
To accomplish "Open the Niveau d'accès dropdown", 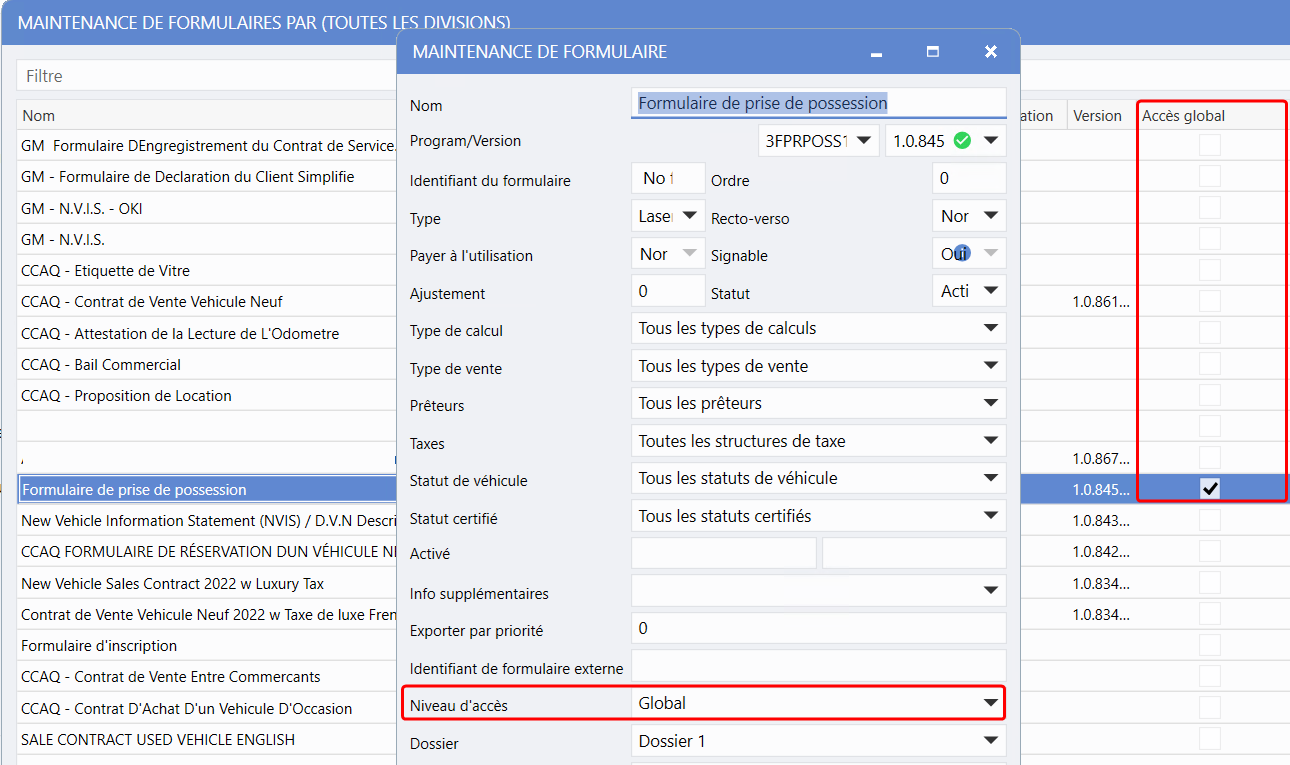I will coord(990,704).
